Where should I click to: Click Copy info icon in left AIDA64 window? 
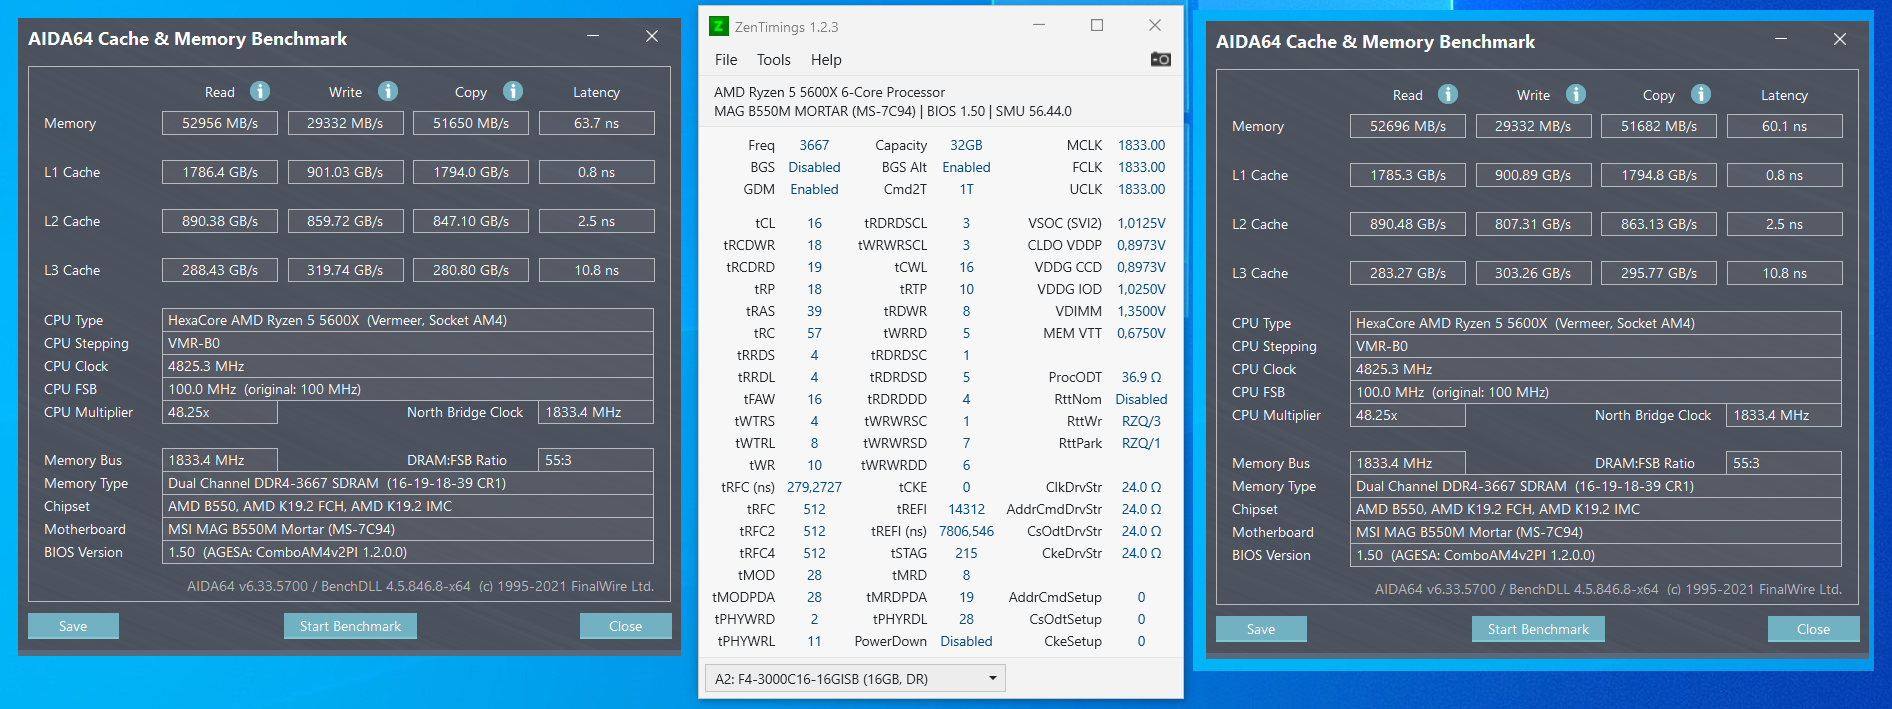513,91
